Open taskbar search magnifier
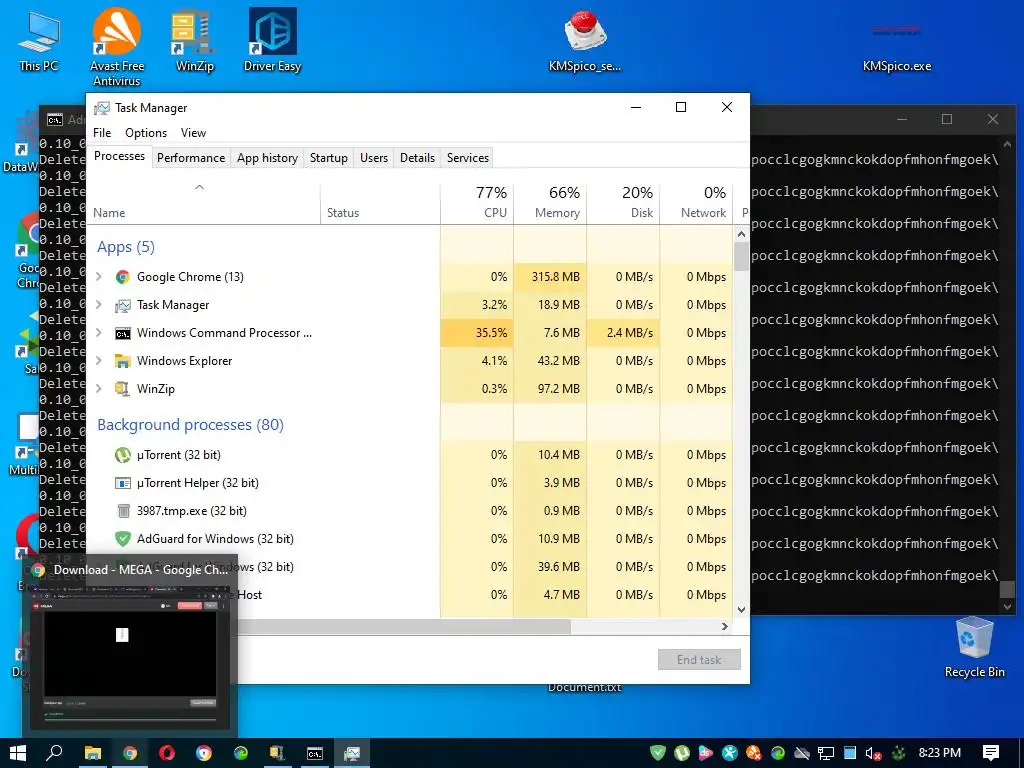This screenshot has width=1024, height=768. pyautogui.click(x=54, y=753)
